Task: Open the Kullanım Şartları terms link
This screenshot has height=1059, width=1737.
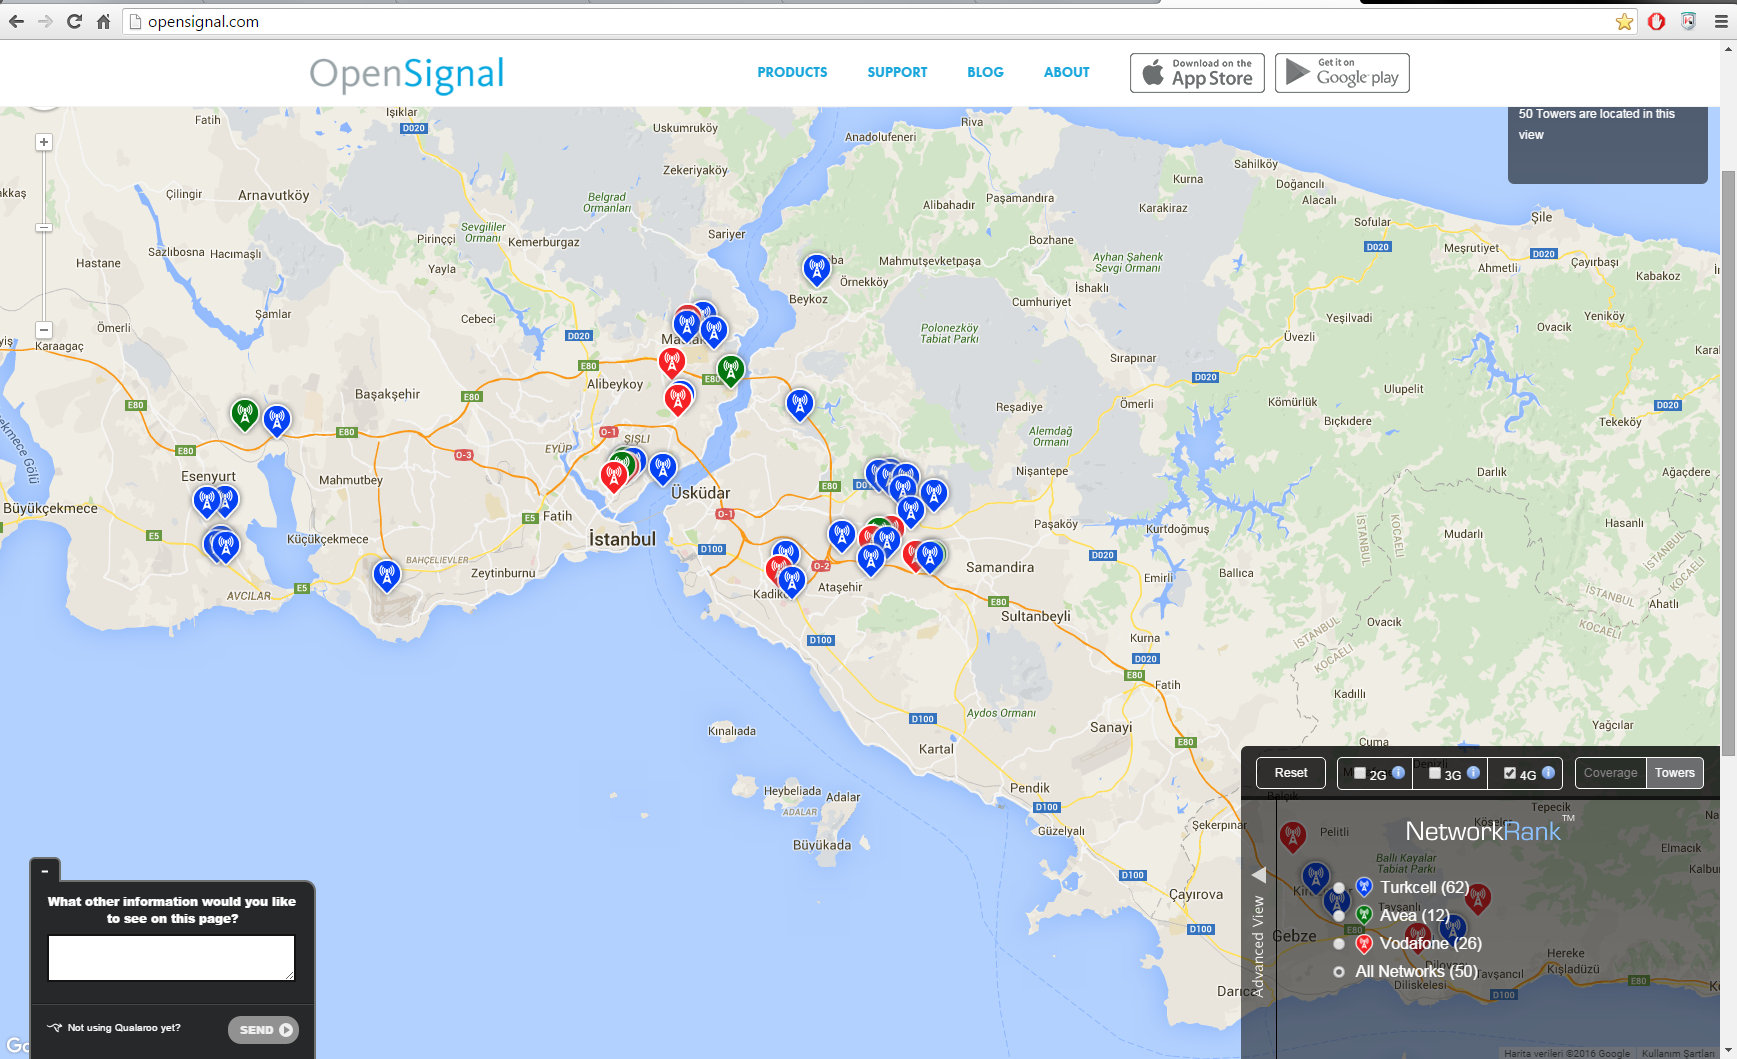Action: [x=1678, y=1053]
